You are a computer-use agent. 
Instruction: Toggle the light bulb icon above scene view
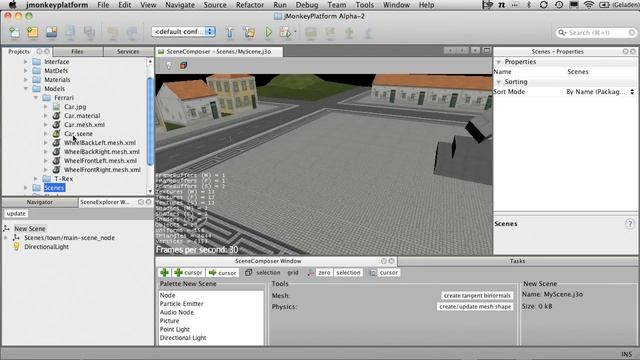pyautogui.click(x=169, y=65)
